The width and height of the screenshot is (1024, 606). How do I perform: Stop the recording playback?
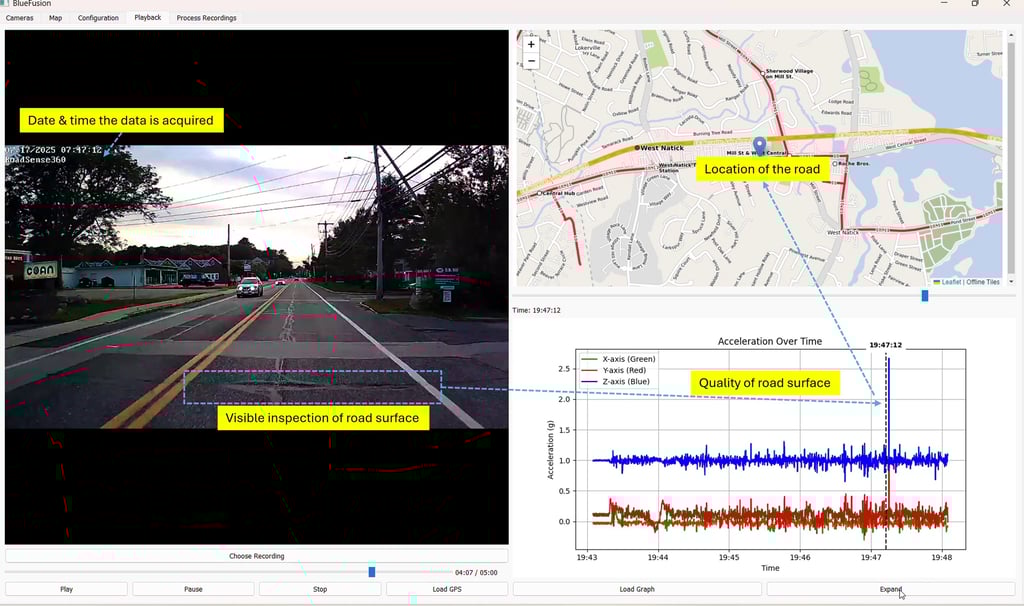point(320,589)
